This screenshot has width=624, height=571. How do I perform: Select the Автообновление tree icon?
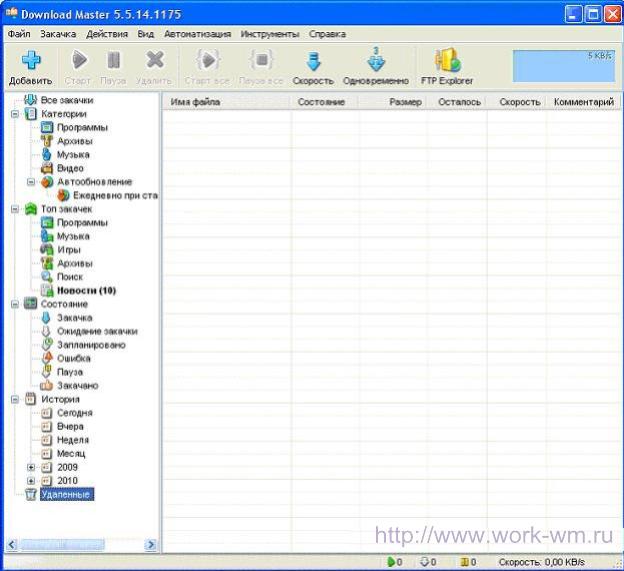[47, 182]
